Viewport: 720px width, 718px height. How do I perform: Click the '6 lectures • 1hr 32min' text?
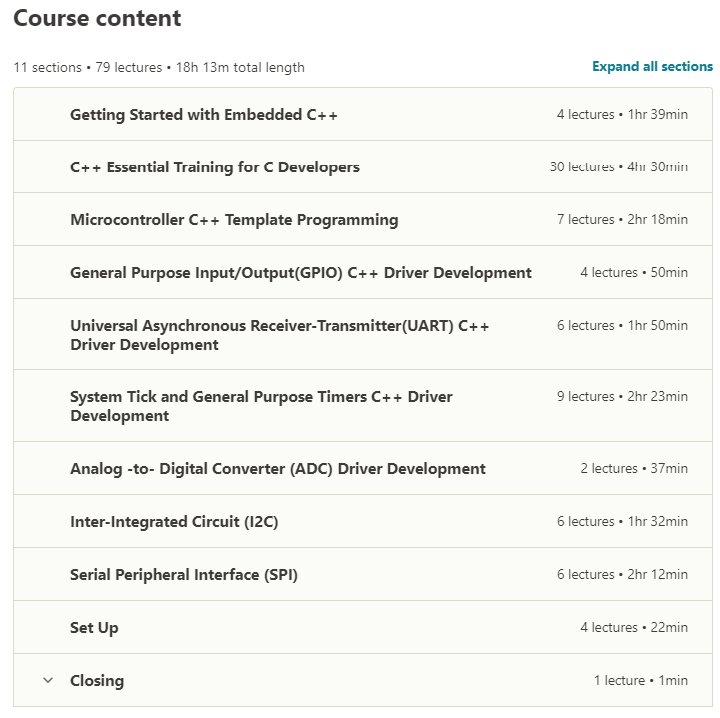(622, 522)
